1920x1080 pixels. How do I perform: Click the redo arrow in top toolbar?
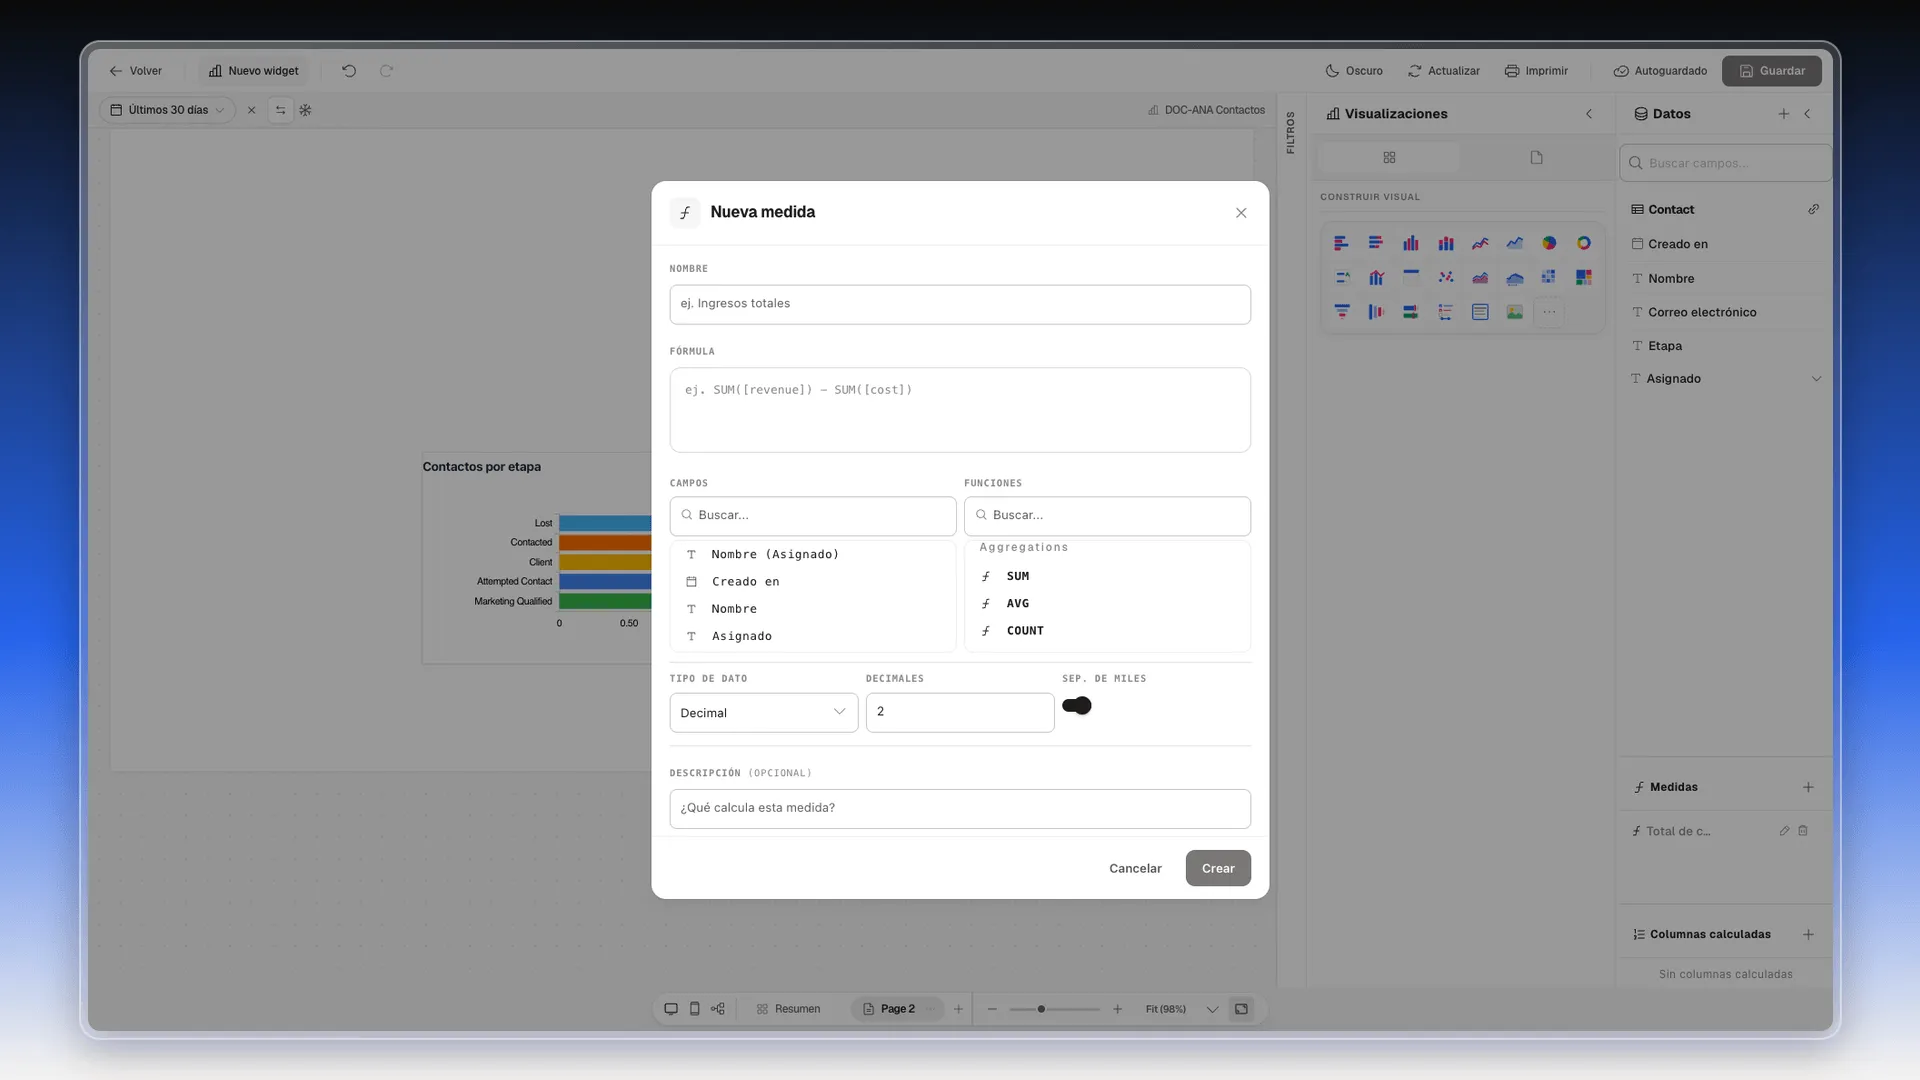[386, 71]
